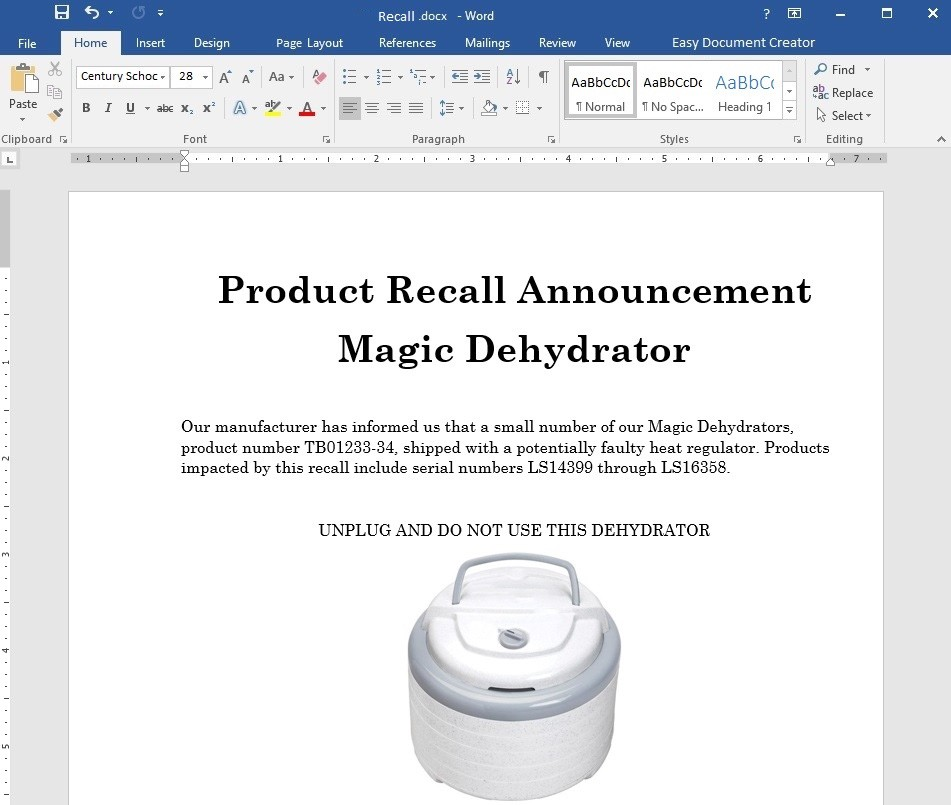Expand the Styles gallery More arrow

coord(789,110)
